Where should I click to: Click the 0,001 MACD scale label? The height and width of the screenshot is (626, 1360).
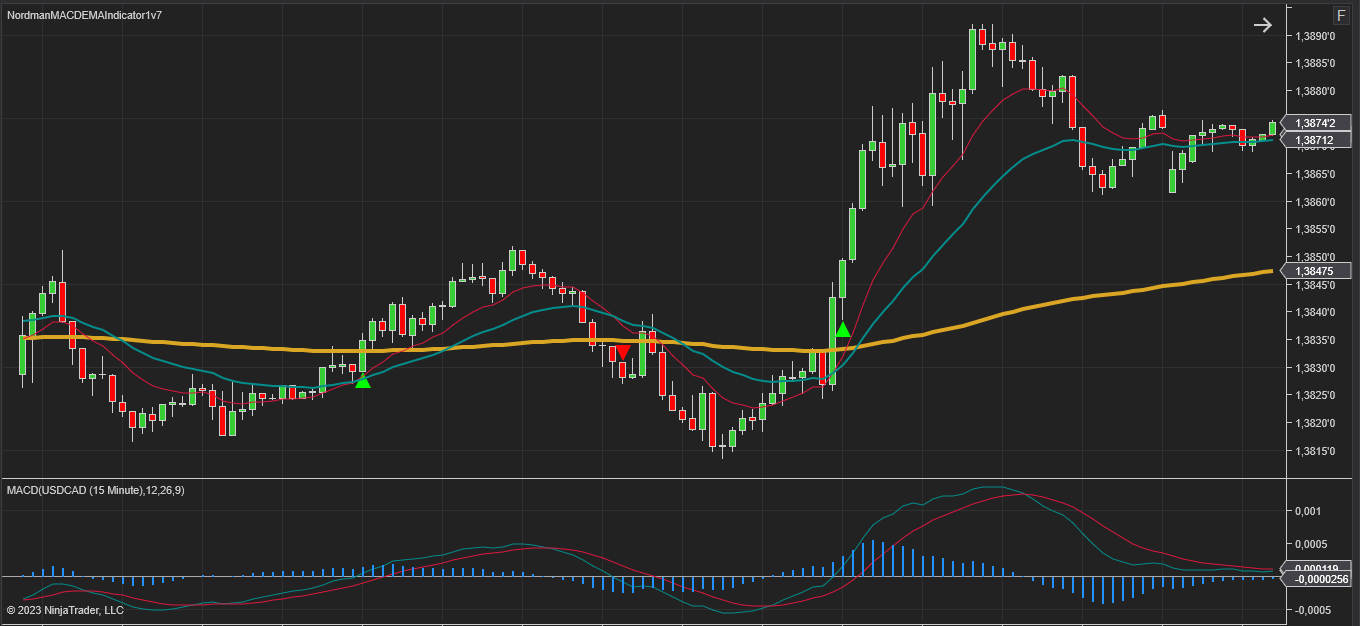click(1307, 511)
